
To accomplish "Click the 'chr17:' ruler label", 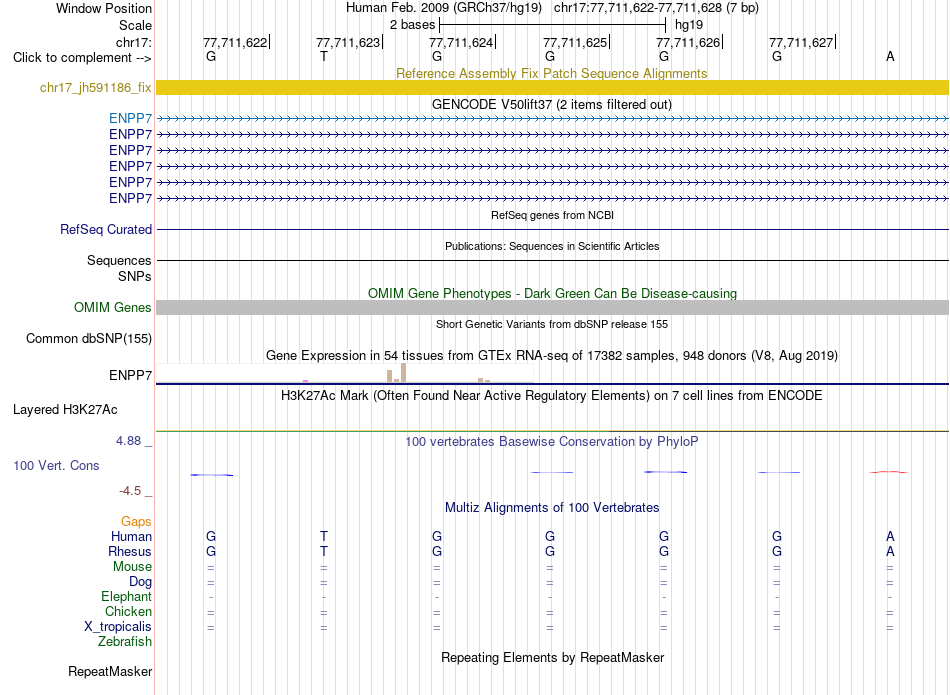I will click(133, 42).
